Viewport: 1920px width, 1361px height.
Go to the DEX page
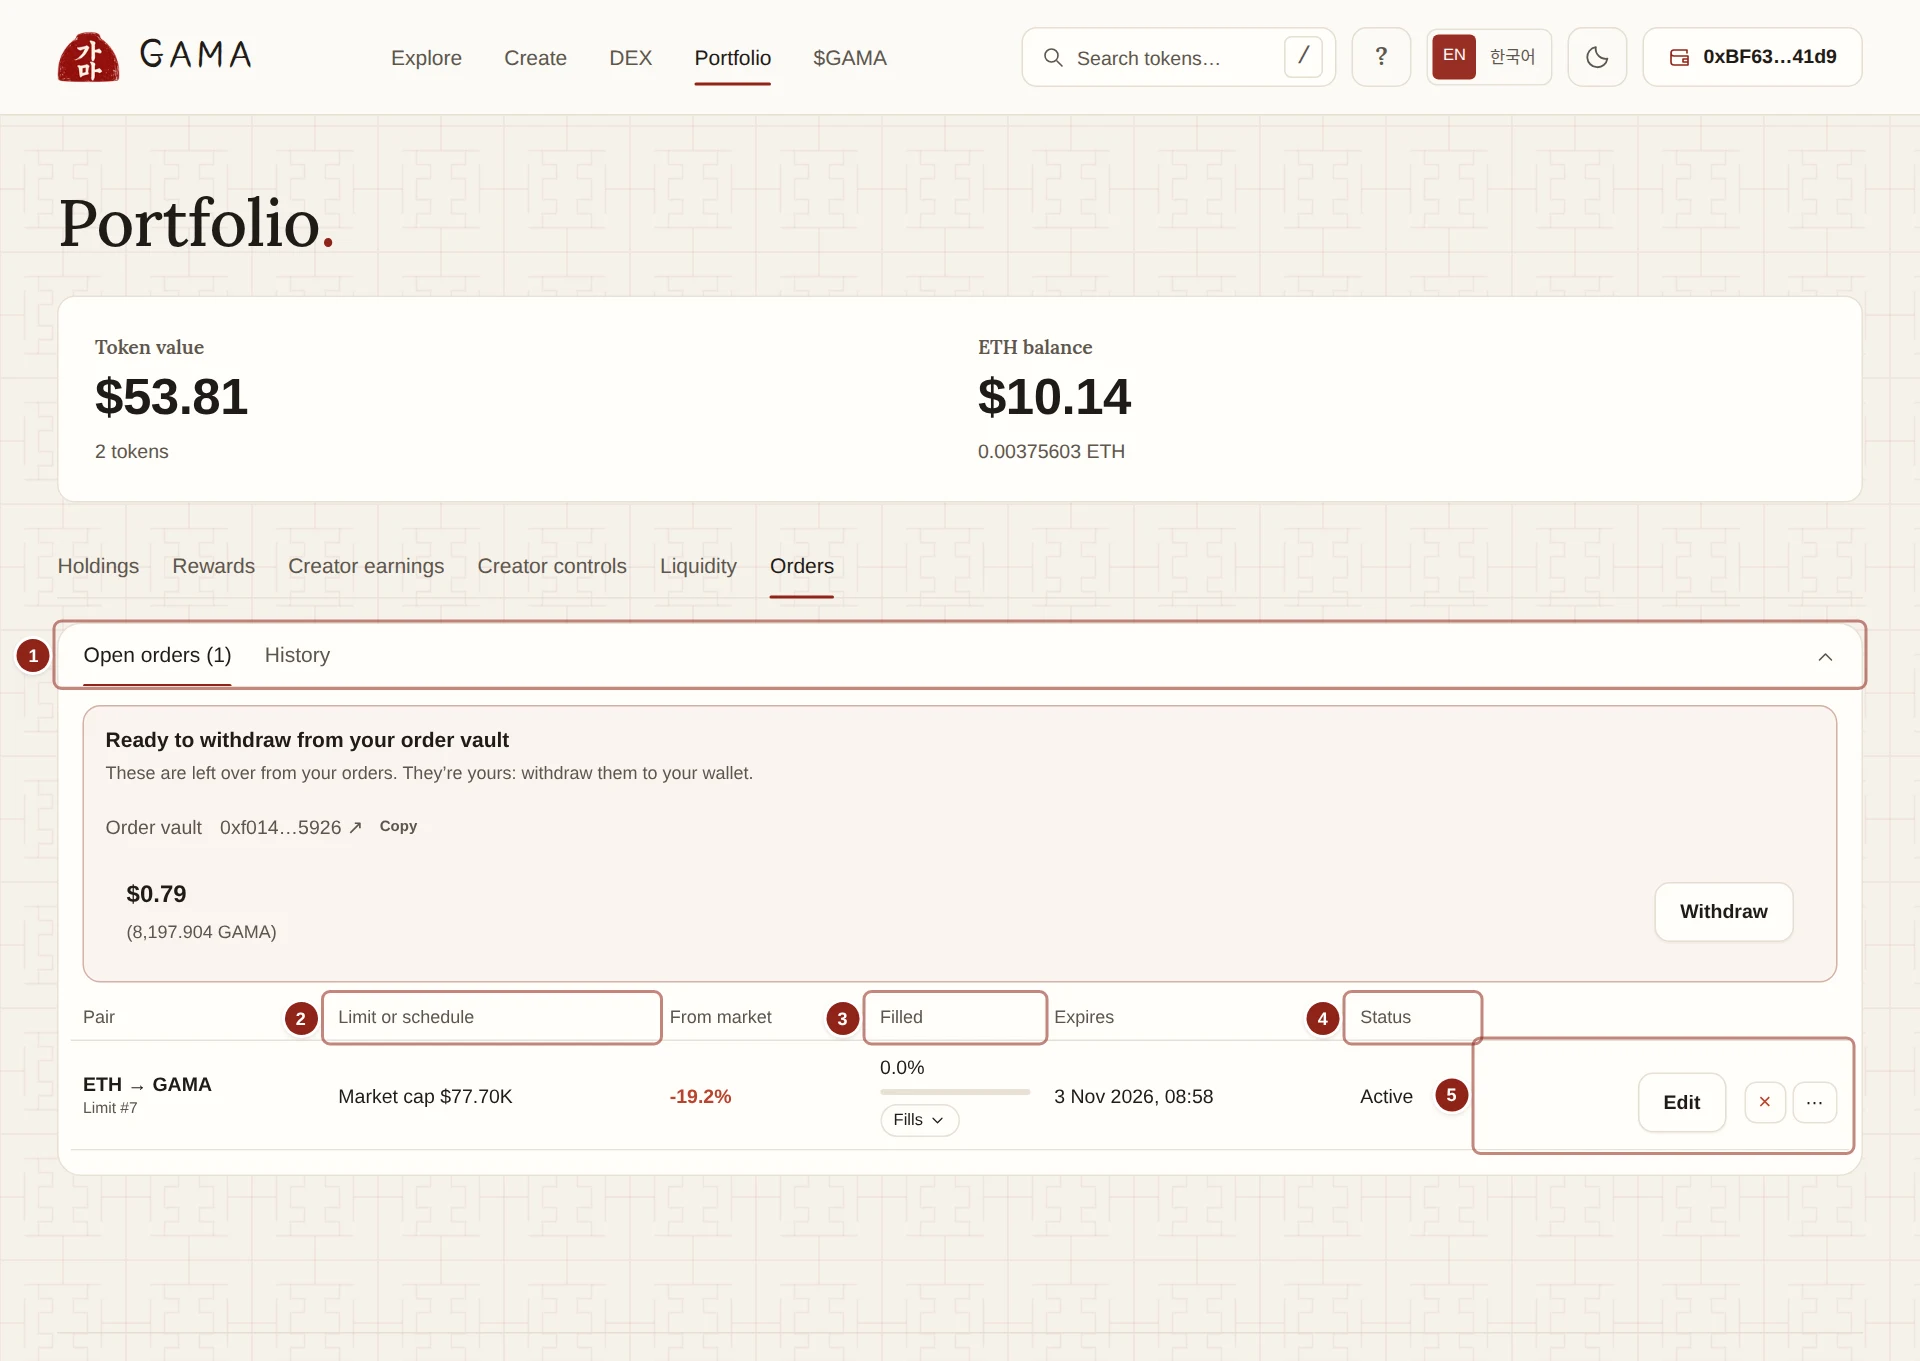click(630, 58)
